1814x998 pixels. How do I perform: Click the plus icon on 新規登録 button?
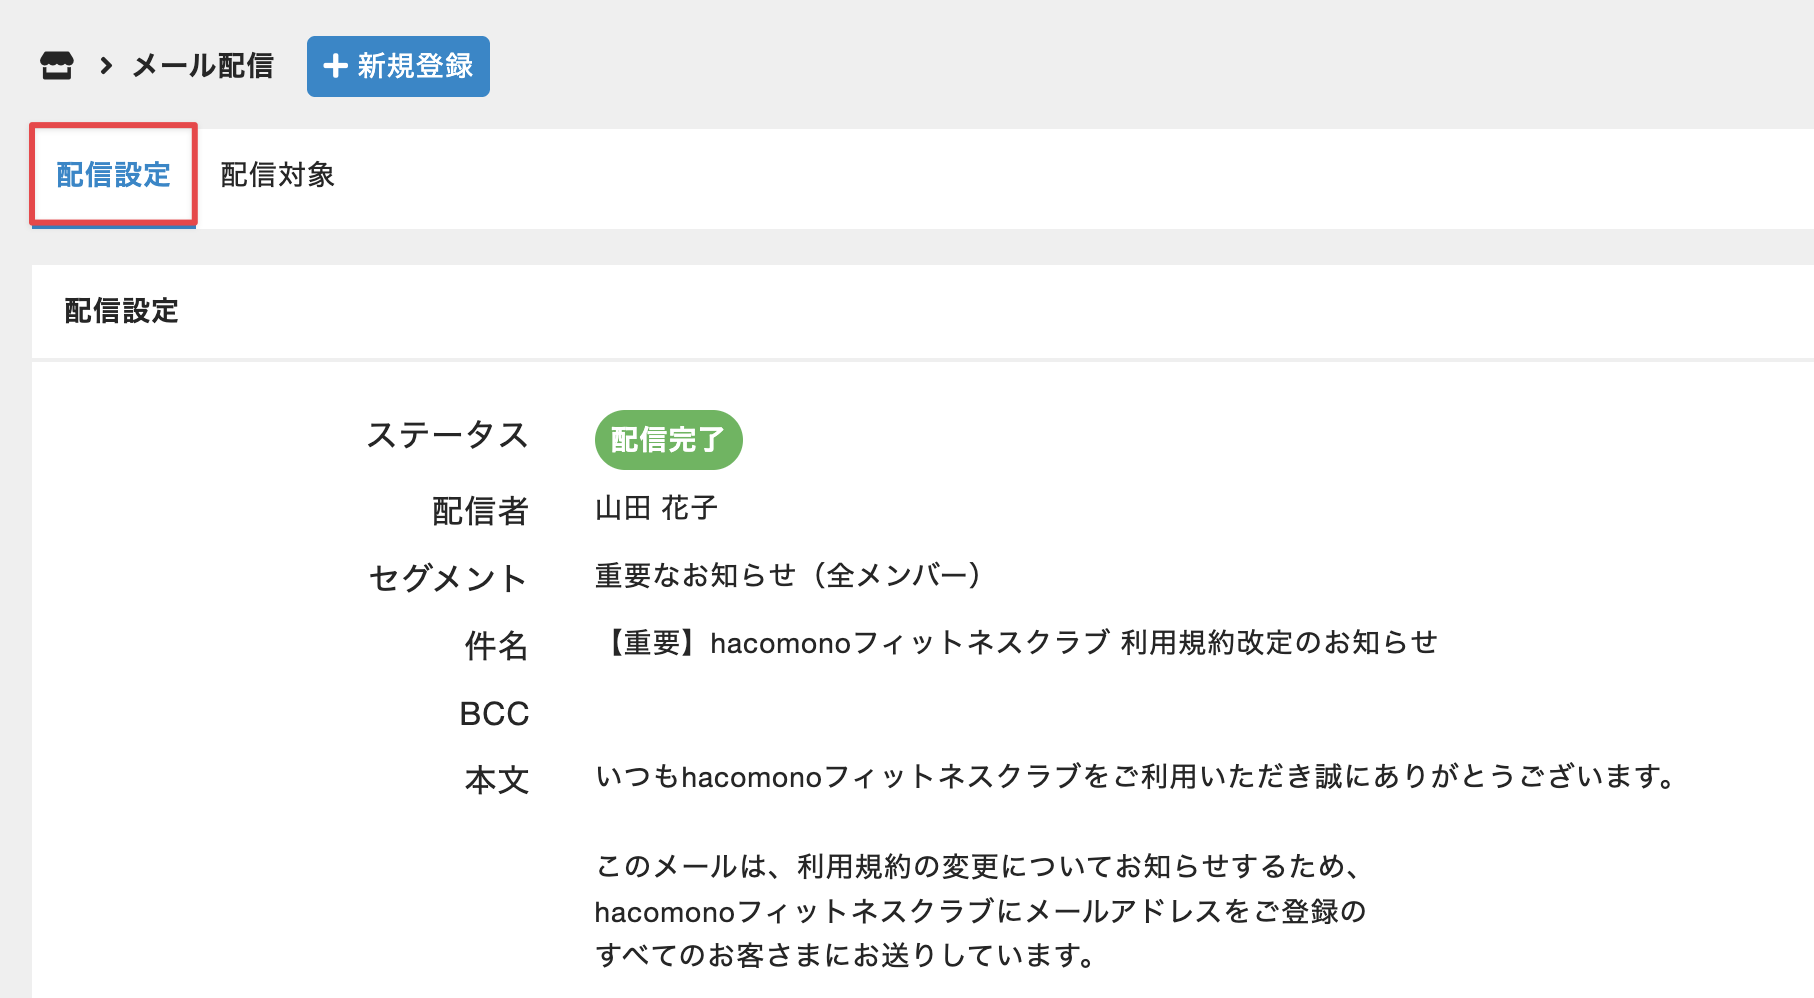click(336, 66)
